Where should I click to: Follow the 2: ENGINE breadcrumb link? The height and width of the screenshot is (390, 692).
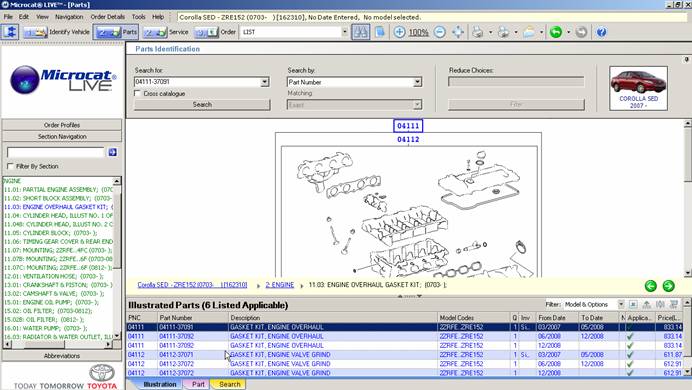point(280,285)
